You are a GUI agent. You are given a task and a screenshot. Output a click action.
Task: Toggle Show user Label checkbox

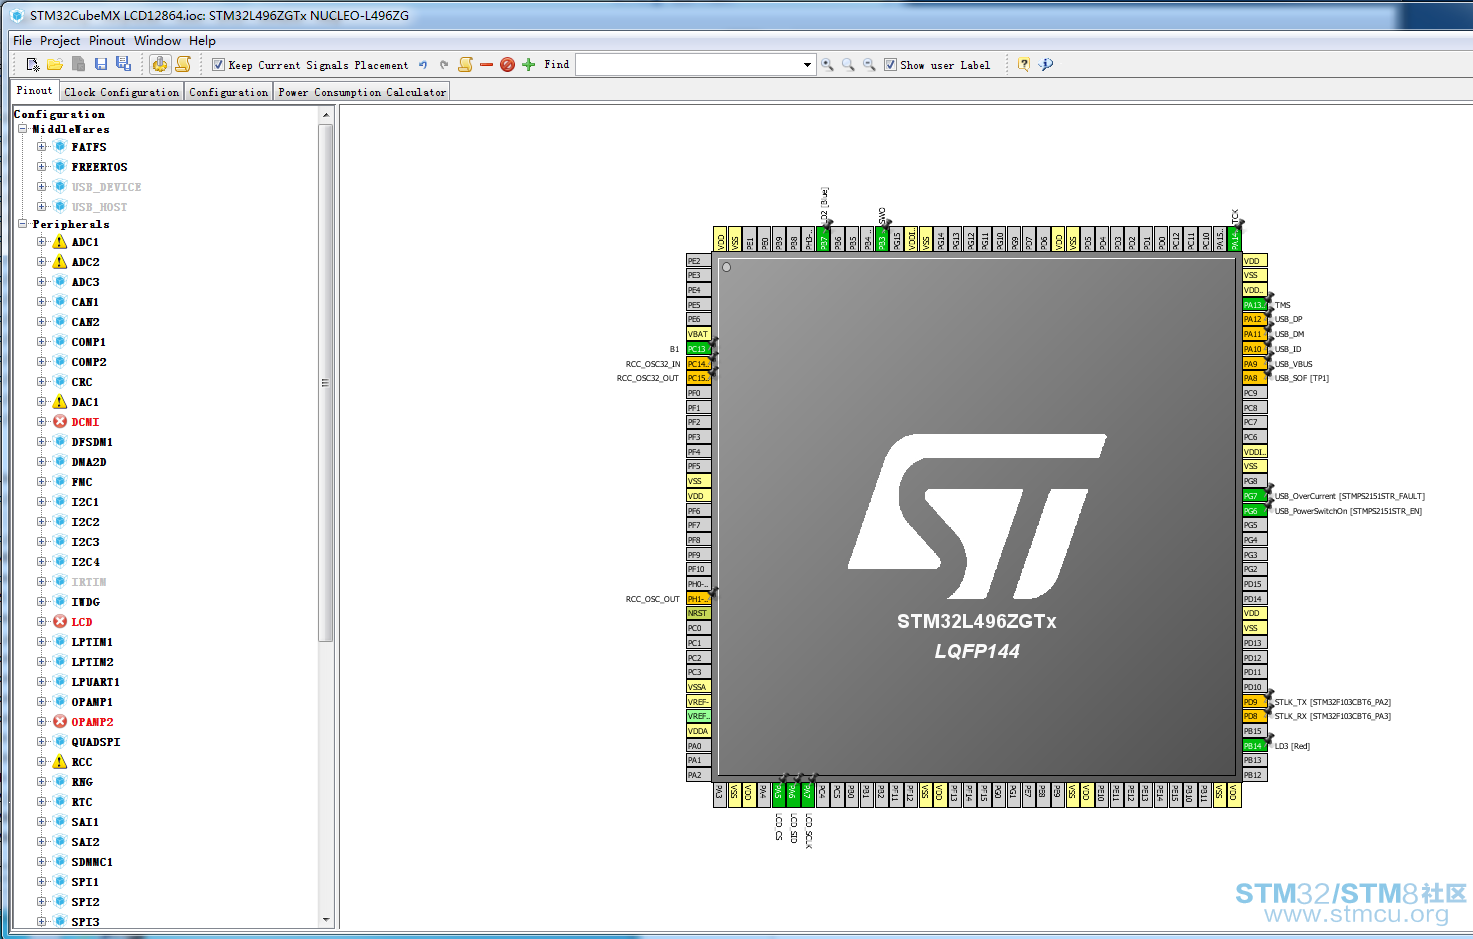point(890,65)
